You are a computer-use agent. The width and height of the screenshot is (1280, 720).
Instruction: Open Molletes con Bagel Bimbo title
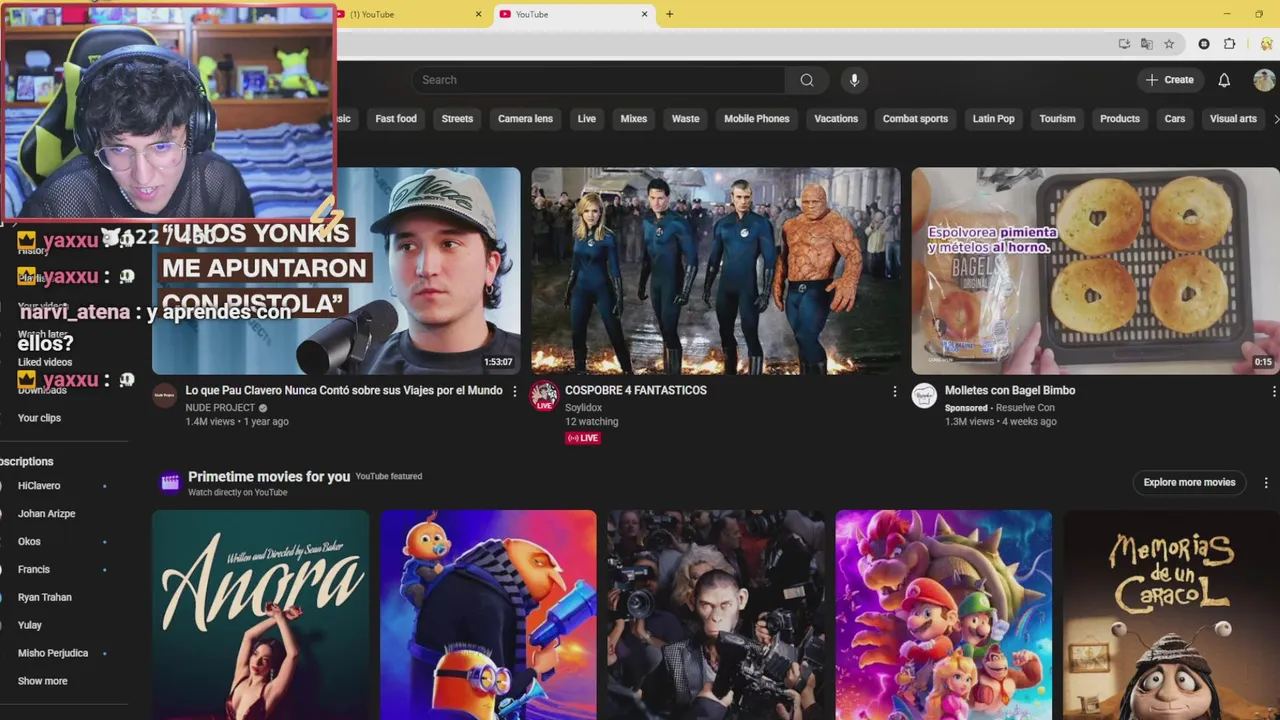tap(1010, 391)
